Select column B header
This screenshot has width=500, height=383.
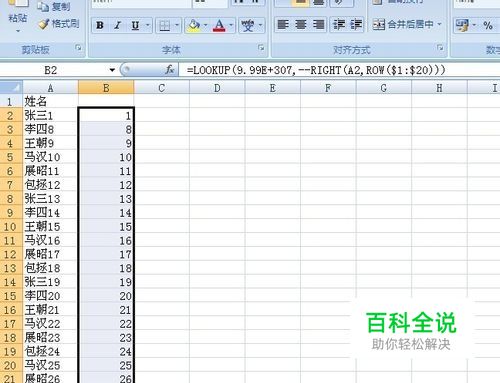pyautogui.click(x=106, y=88)
